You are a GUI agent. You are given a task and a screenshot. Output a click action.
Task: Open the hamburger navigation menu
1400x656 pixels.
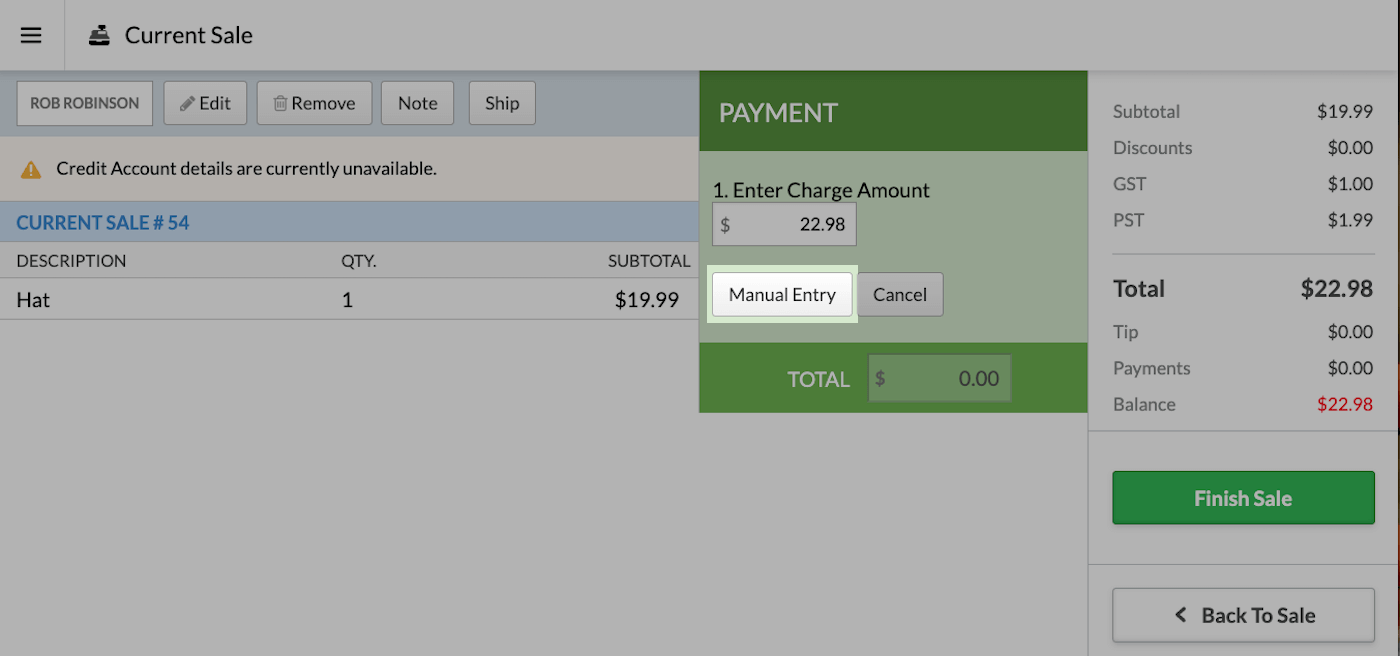[31, 35]
